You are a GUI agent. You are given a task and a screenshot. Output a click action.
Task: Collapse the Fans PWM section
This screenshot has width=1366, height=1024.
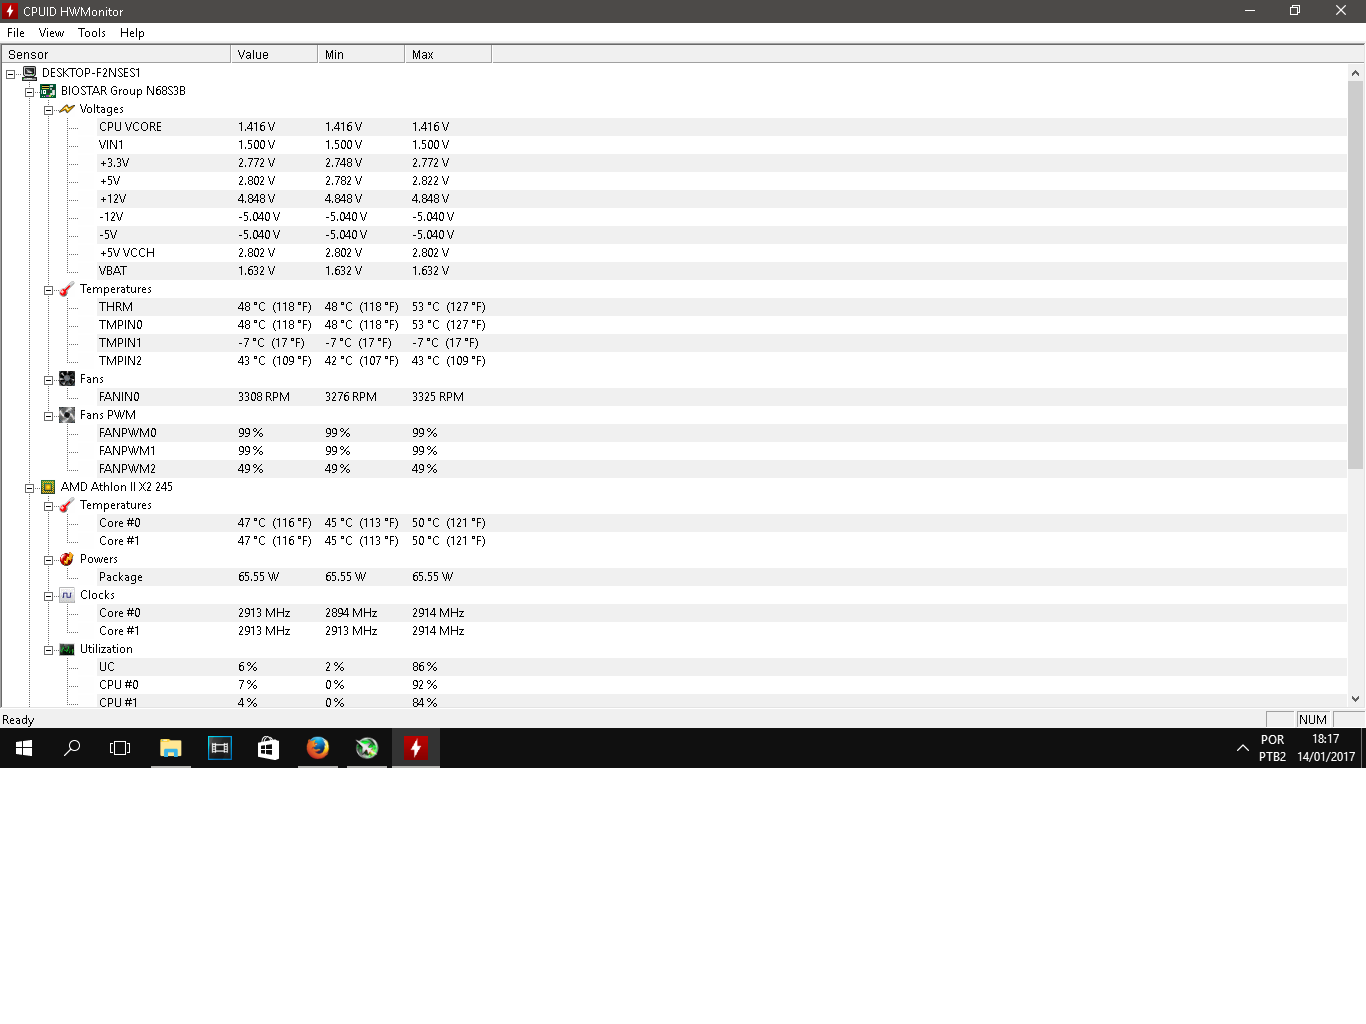tap(48, 416)
